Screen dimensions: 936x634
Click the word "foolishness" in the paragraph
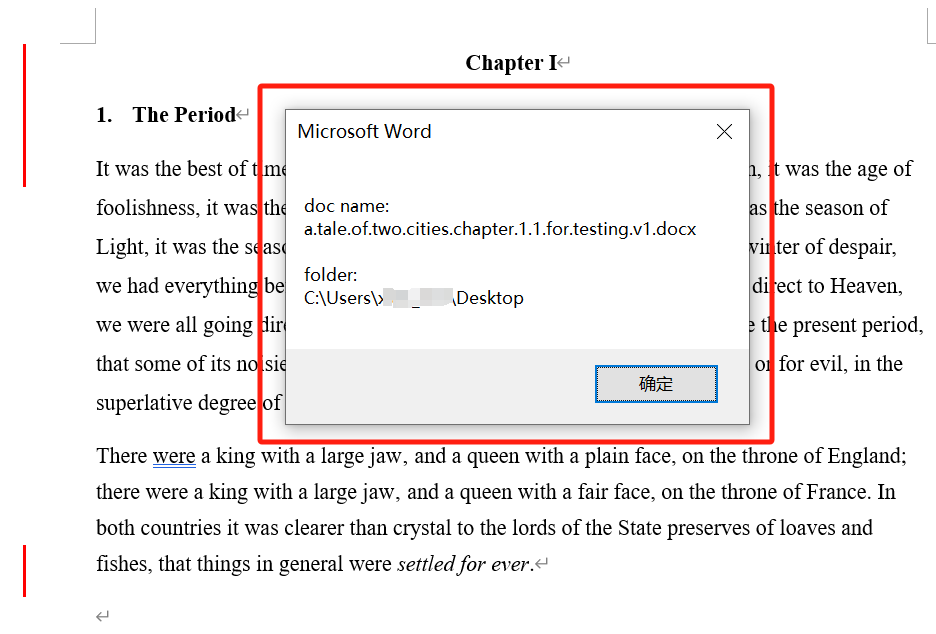(x=146, y=208)
